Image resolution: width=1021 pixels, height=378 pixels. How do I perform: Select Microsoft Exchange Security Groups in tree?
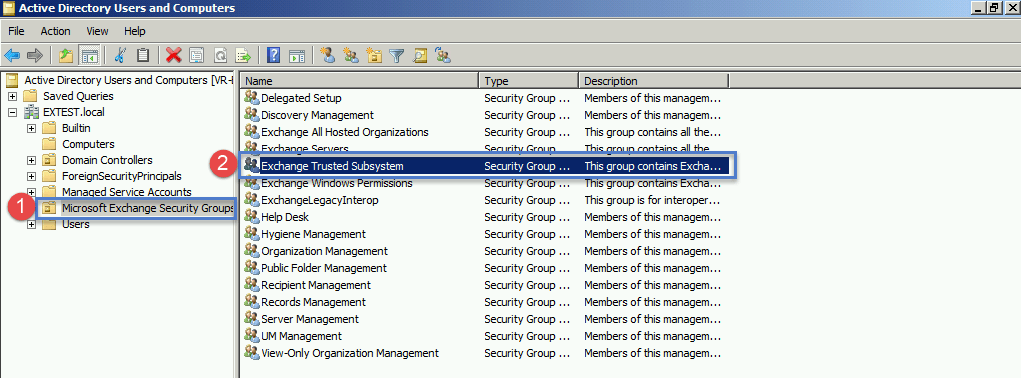[x=148, y=208]
